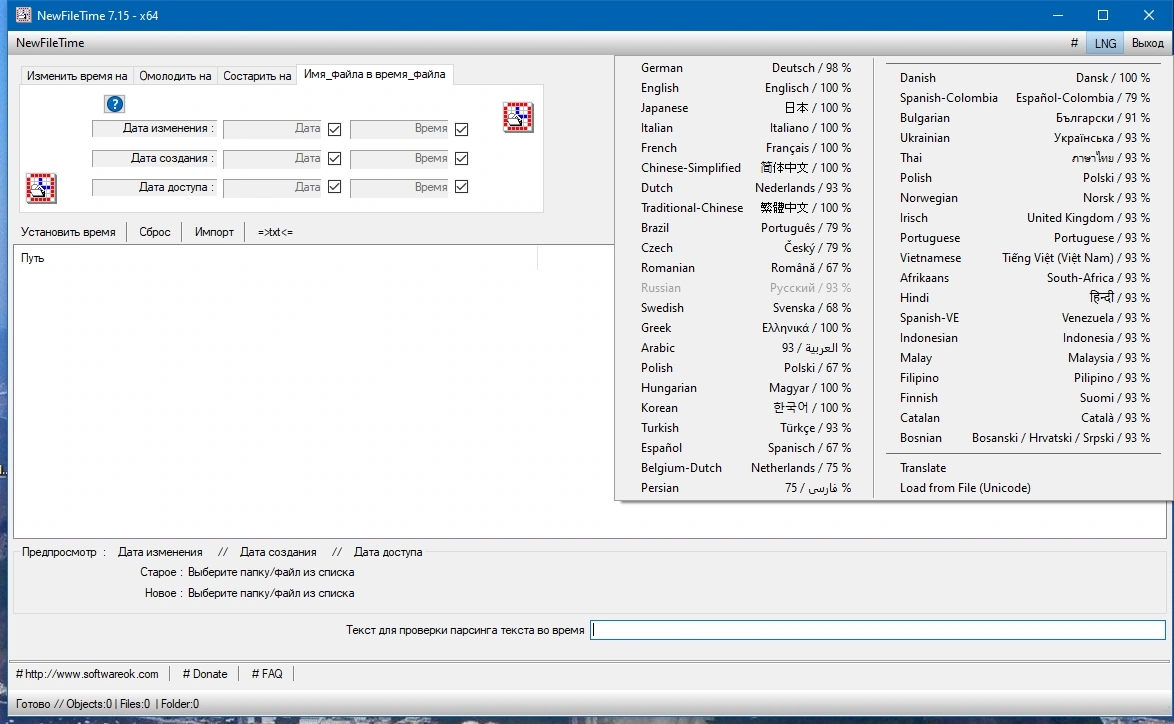Viewport: 1174px width, 724px height.
Task: Toggle the Дата checkbox for Дата изменения
Action: (335, 130)
